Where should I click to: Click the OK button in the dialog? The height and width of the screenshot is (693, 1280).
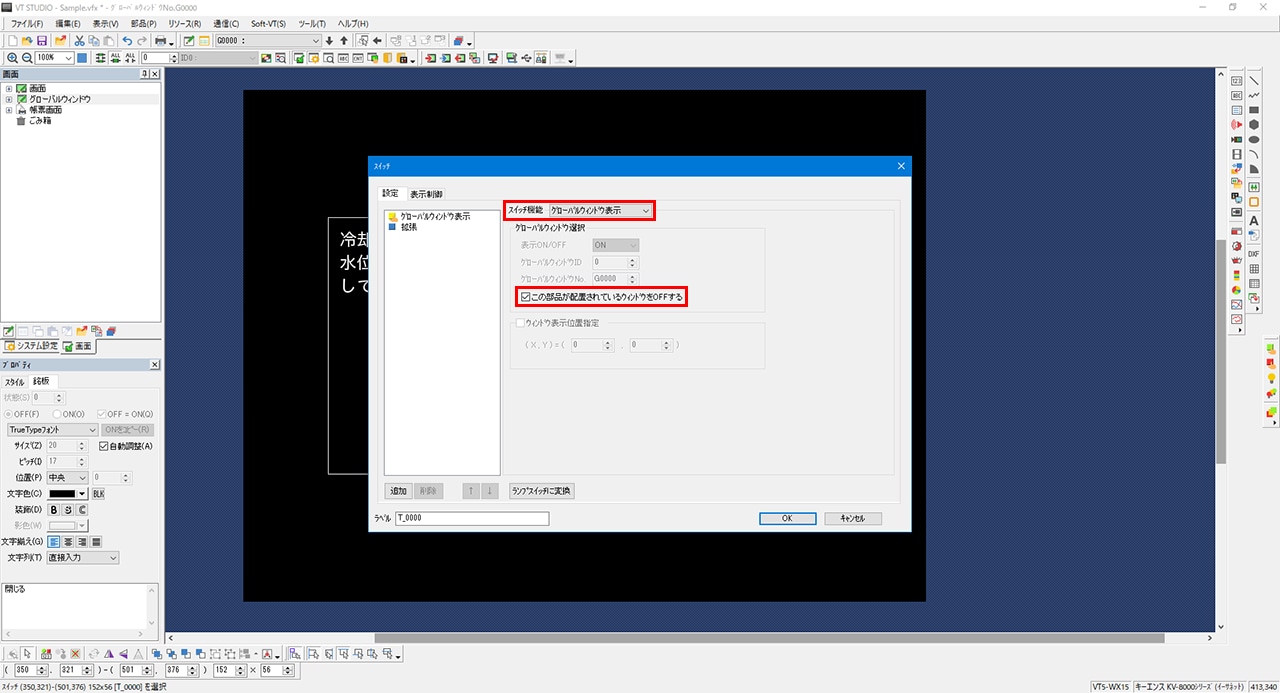787,519
